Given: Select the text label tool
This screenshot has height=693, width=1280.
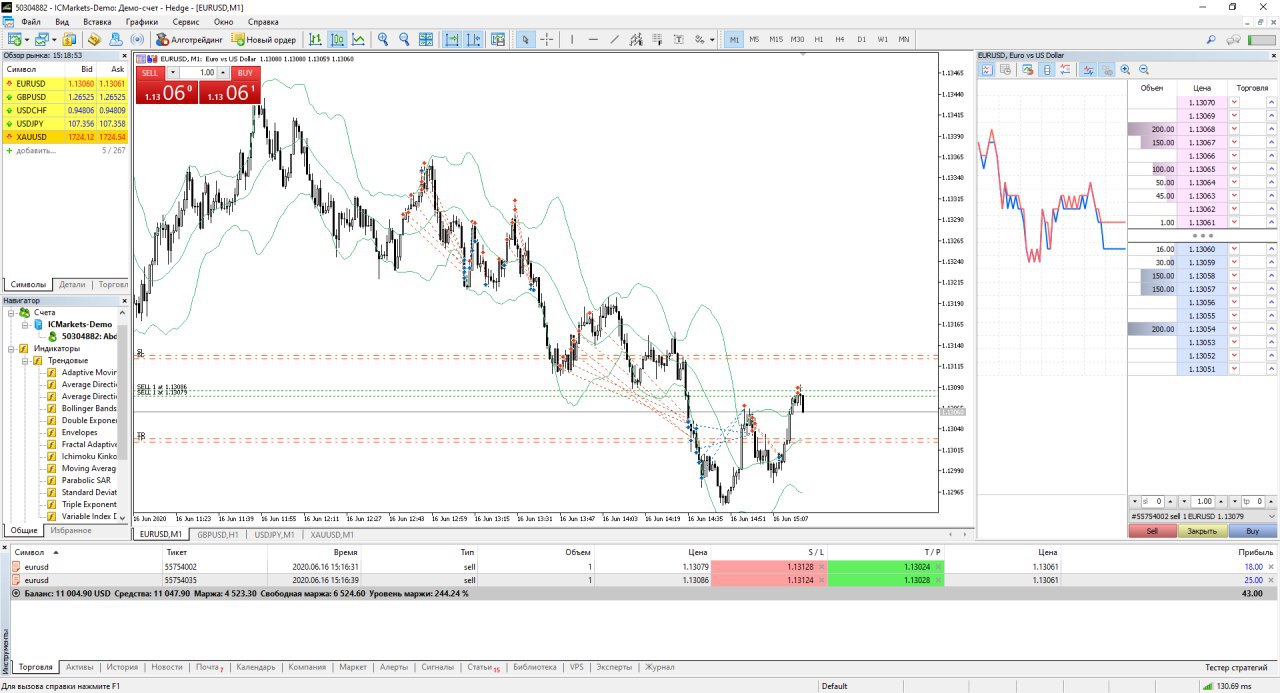Looking at the screenshot, I should (678, 40).
